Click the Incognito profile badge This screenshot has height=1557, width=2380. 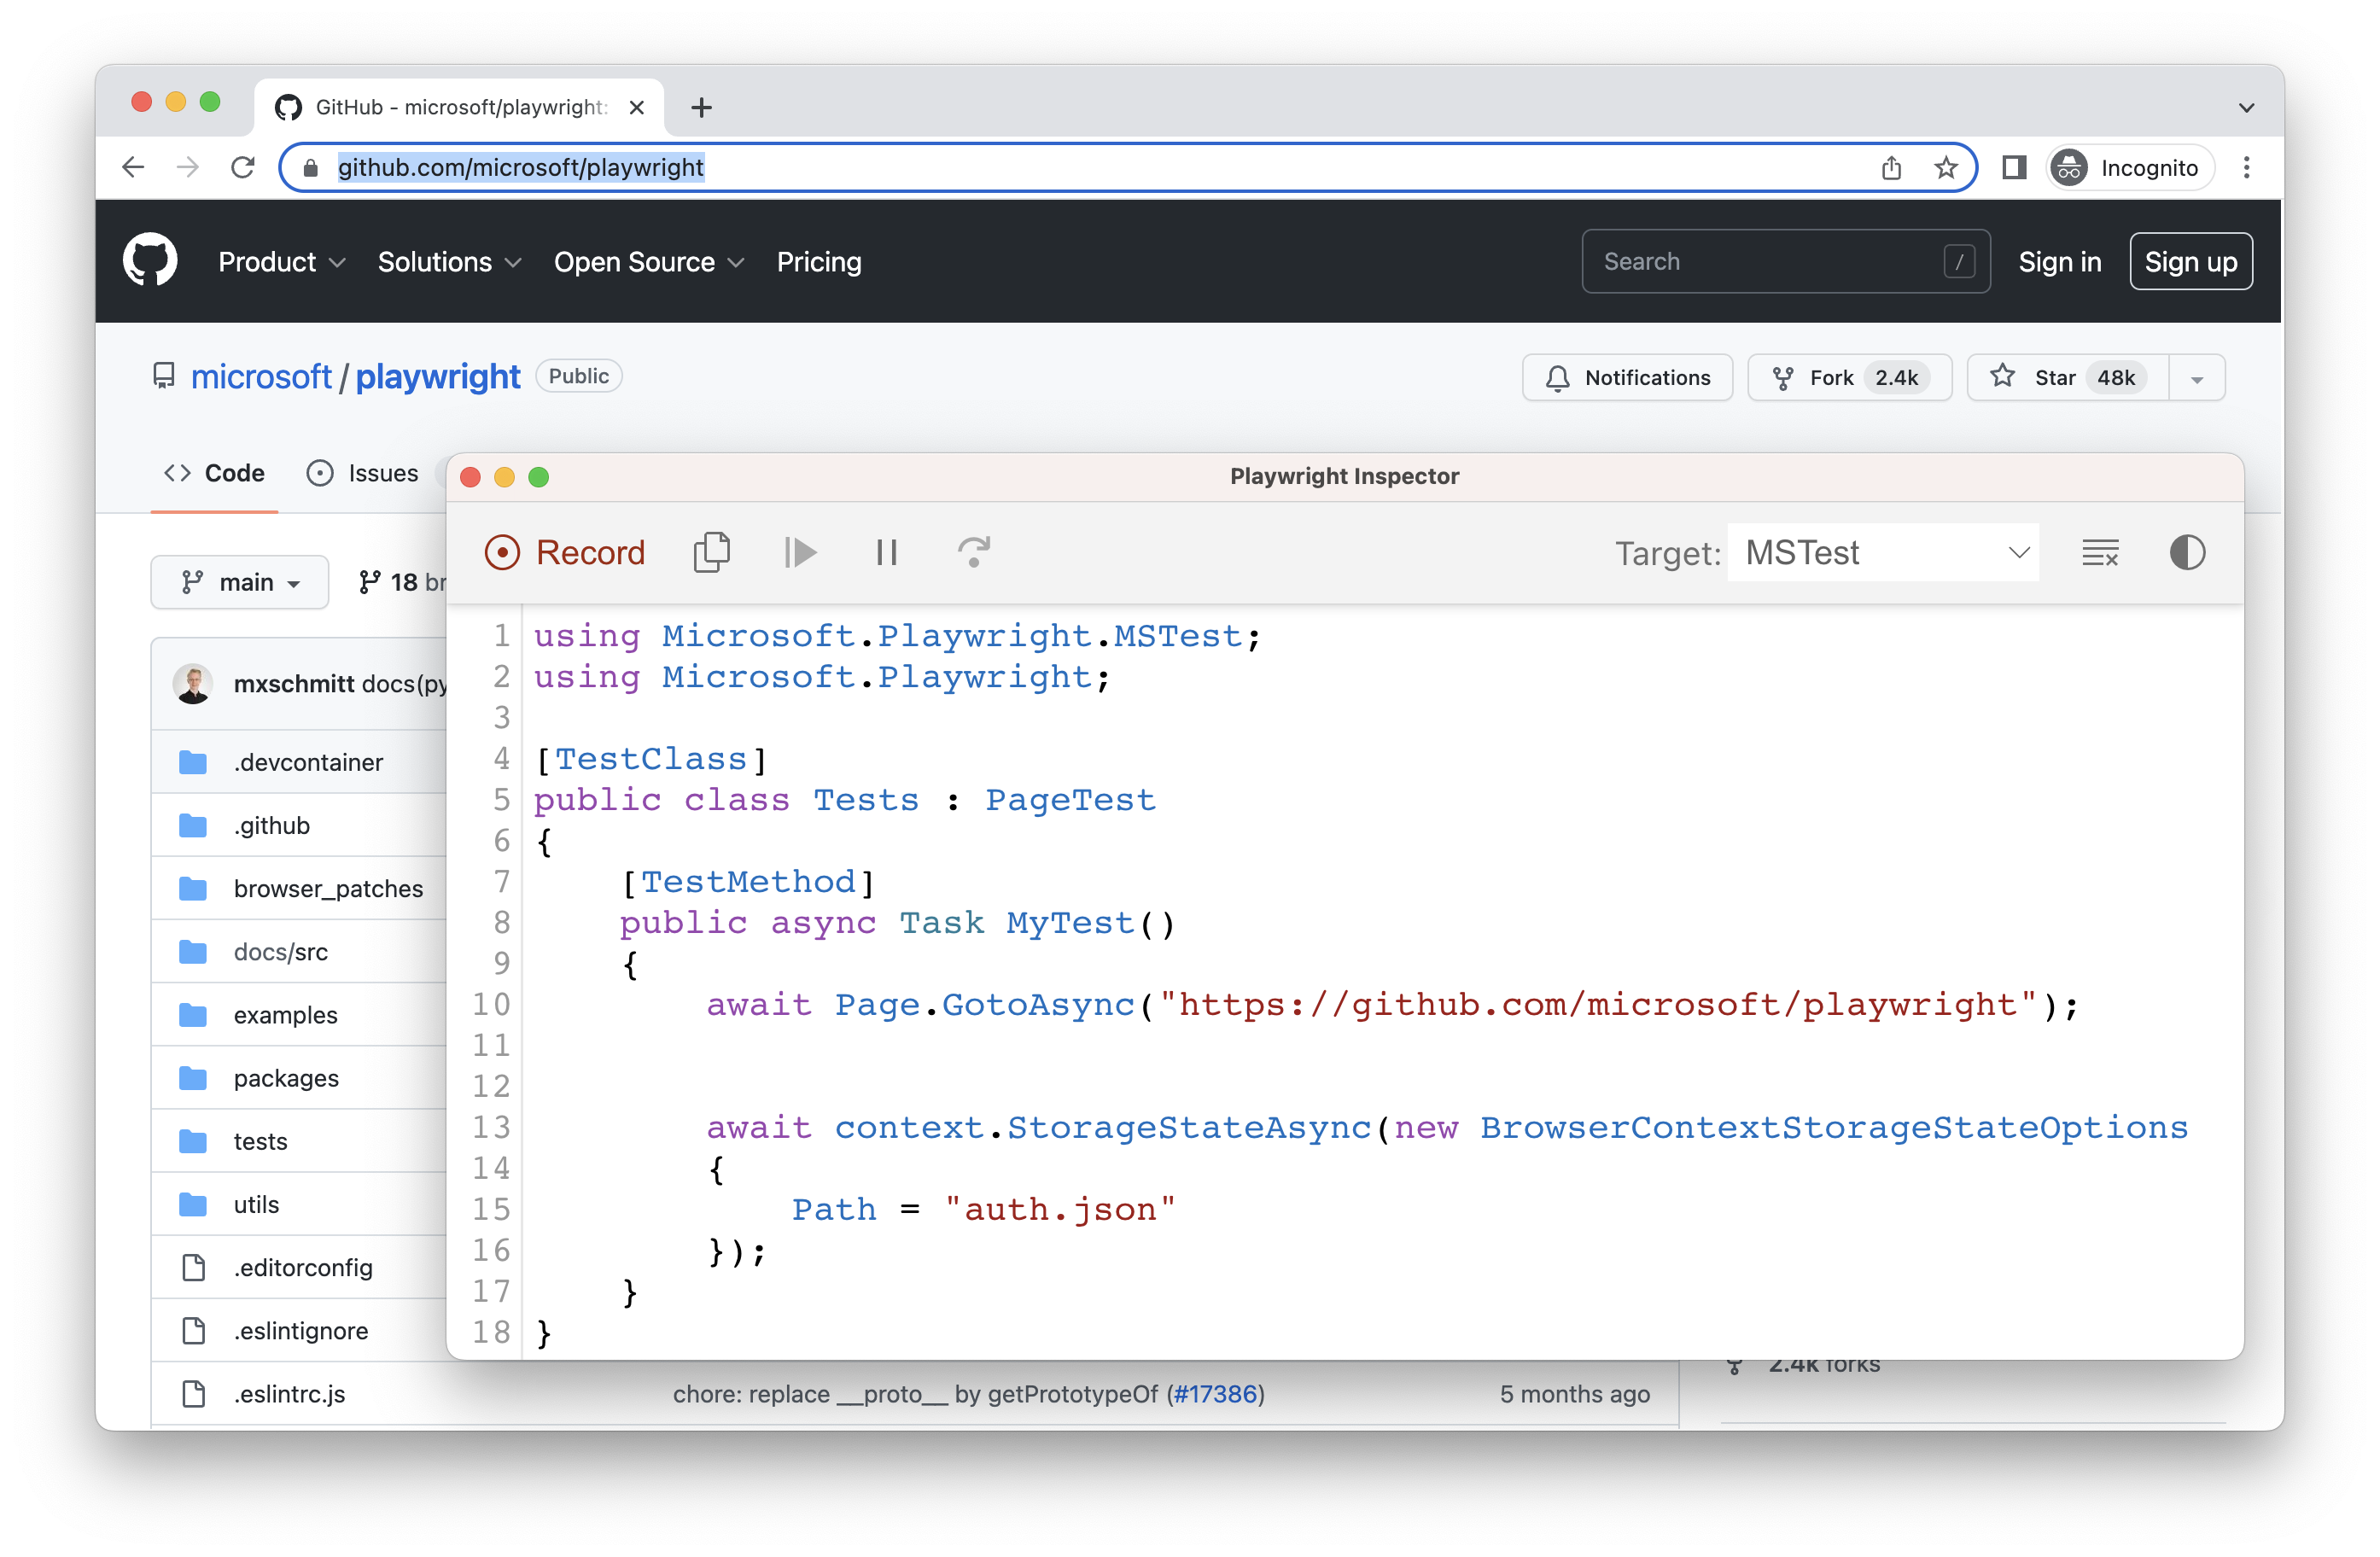2129,167
